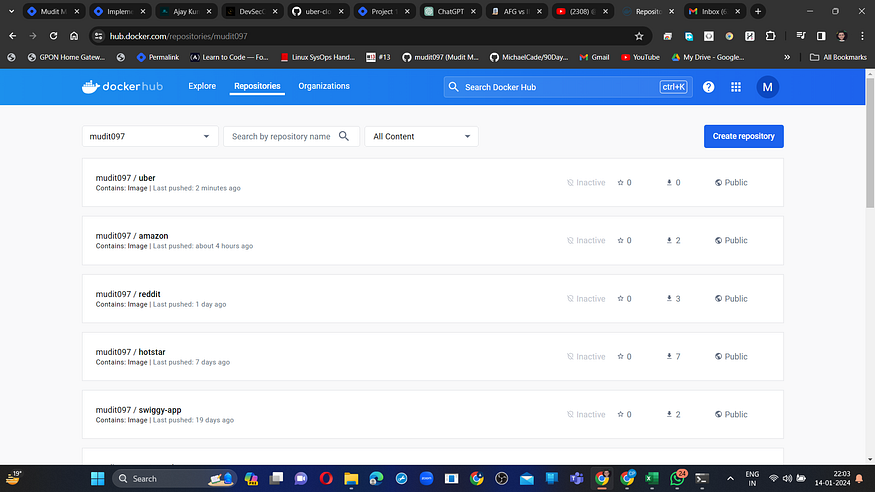Open the help question mark icon

708,87
